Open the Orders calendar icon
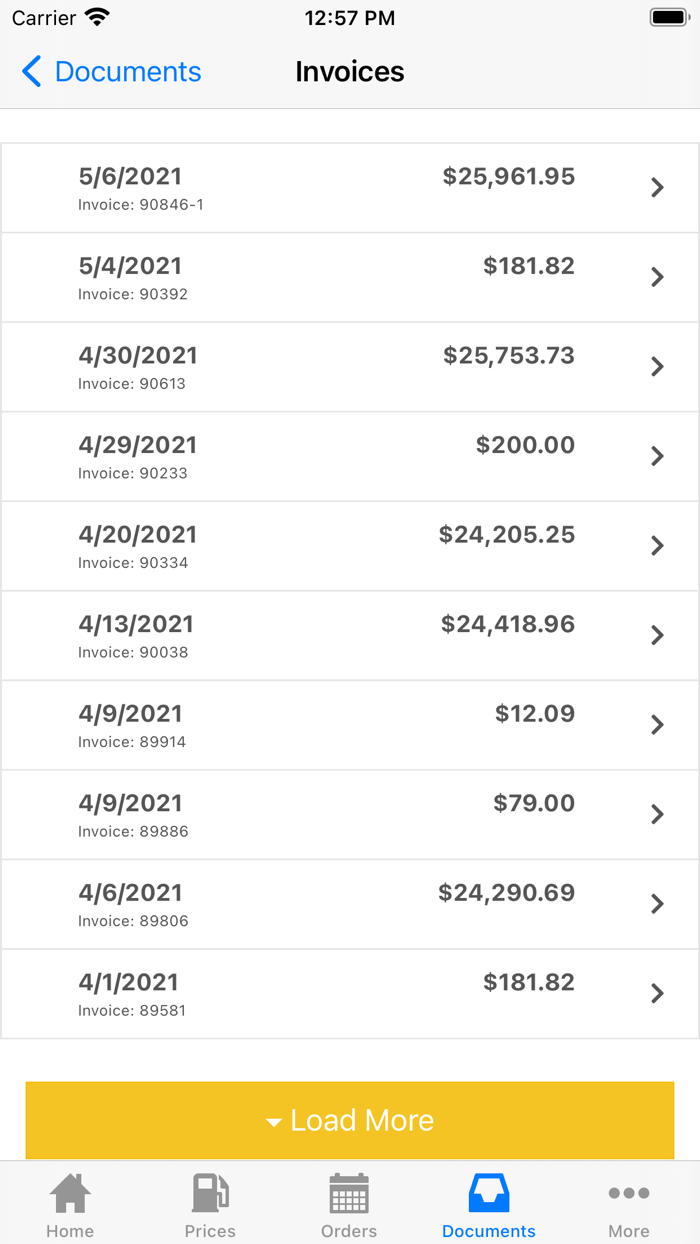700x1244 pixels. [349, 1193]
